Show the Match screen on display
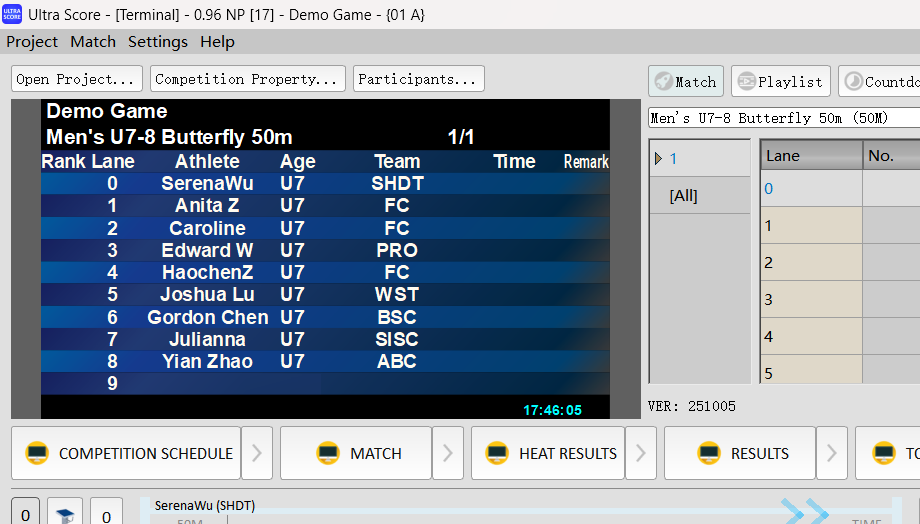This screenshot has height=524, width=920. point(356,453)
